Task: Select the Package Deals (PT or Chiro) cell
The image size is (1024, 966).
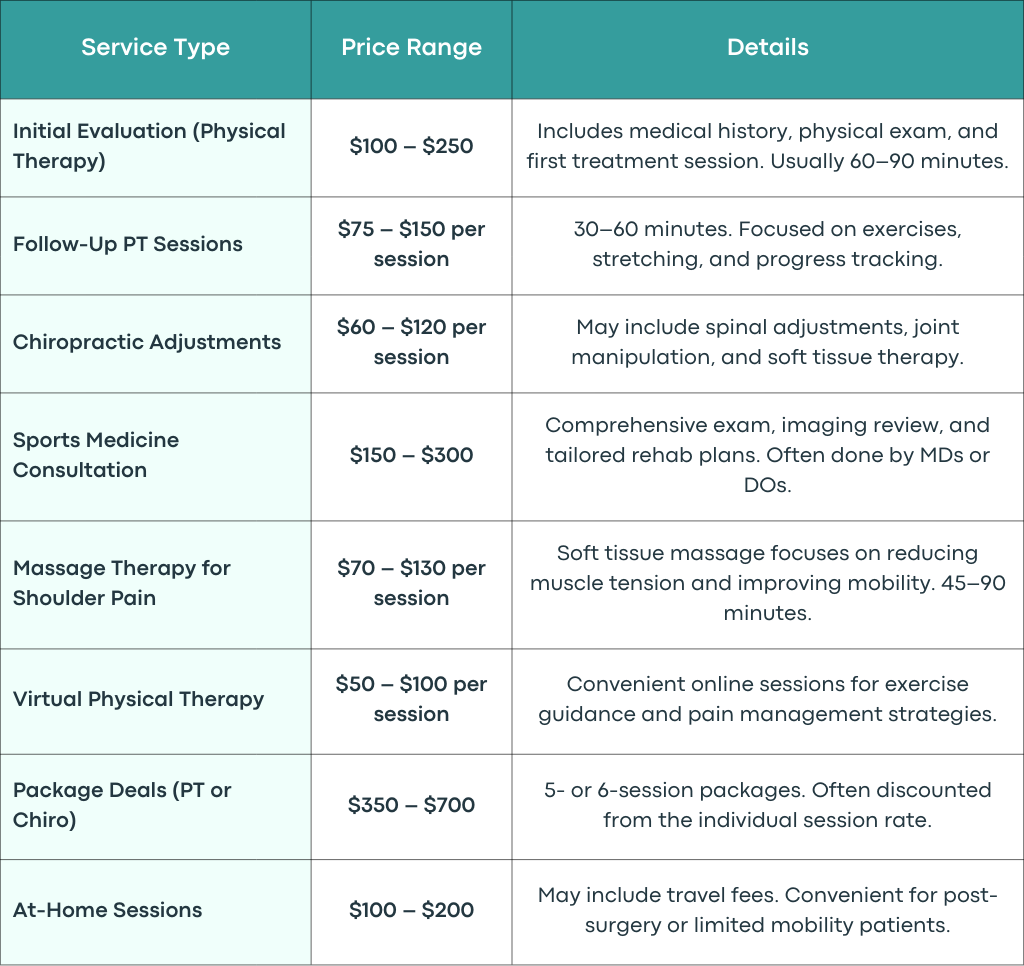Action: point(155,807)
